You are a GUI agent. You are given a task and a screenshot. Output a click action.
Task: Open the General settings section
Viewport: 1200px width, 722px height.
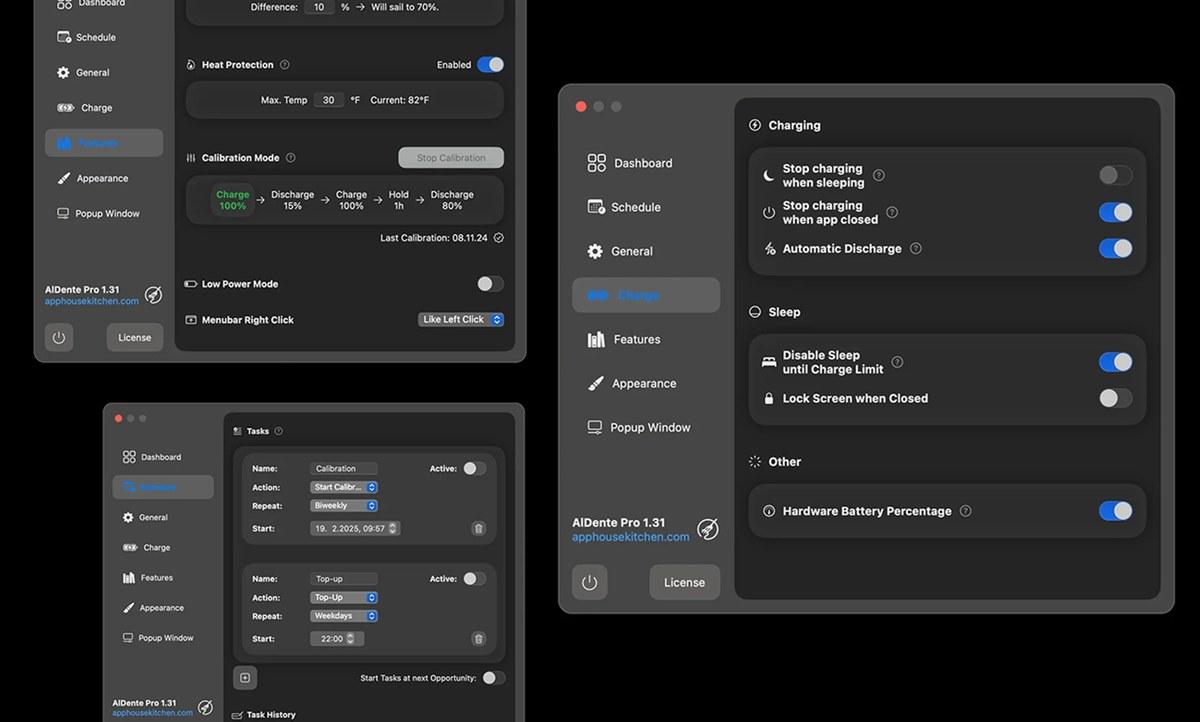coord(630,251)
